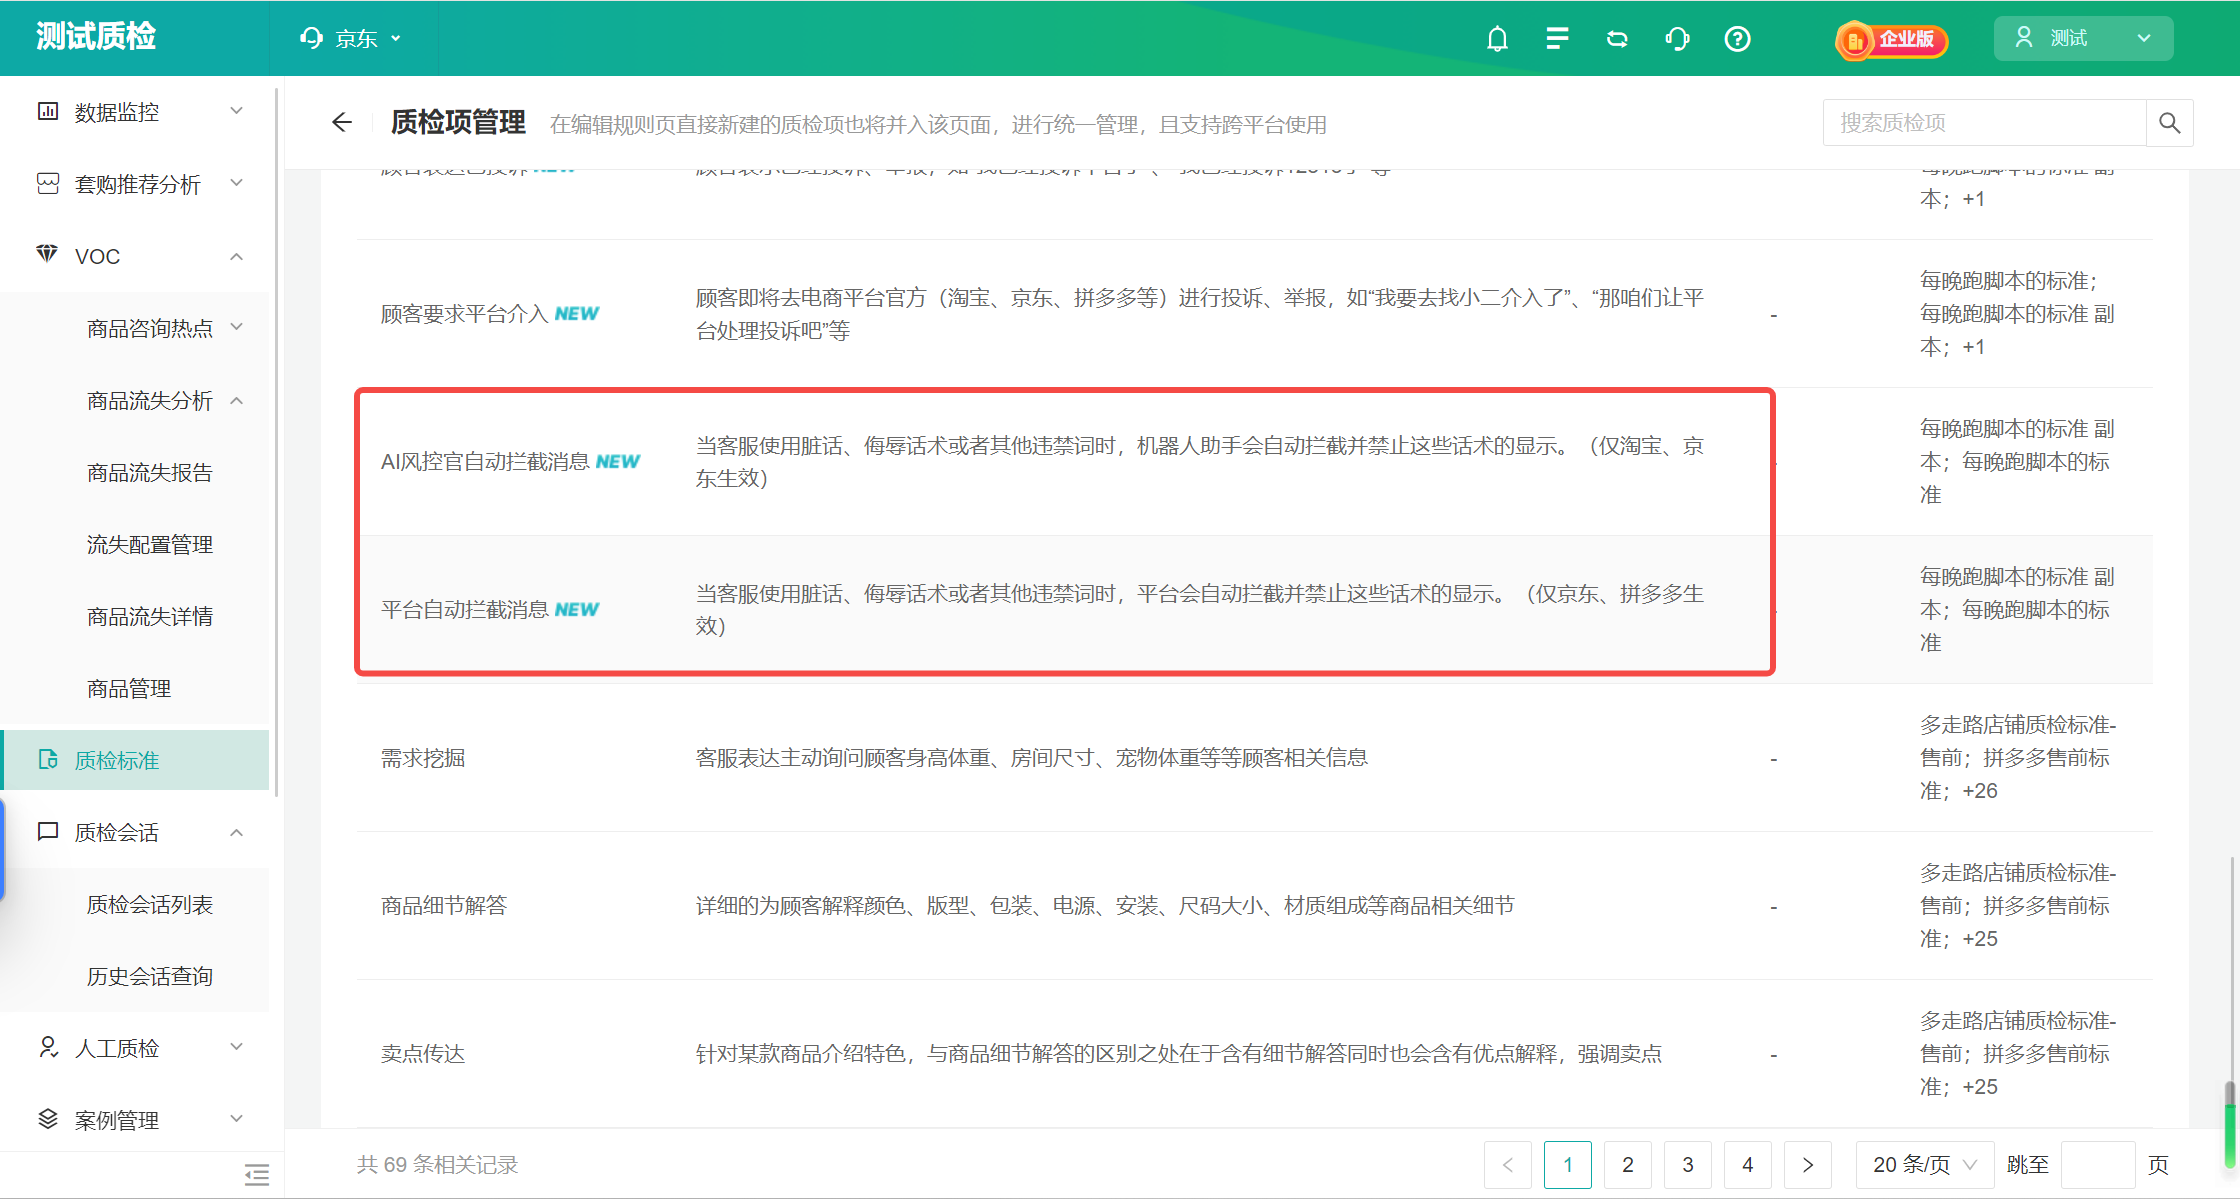2240x1199 pixels.
Task: Click 详细的为顾客解释颜色 description text
Action: pos(1105,906)
